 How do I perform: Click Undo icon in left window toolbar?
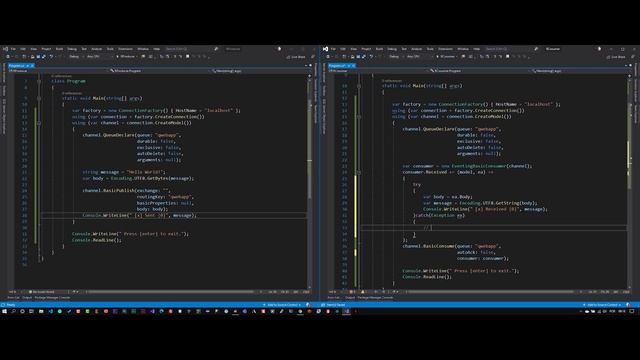[x=51, y=57]
